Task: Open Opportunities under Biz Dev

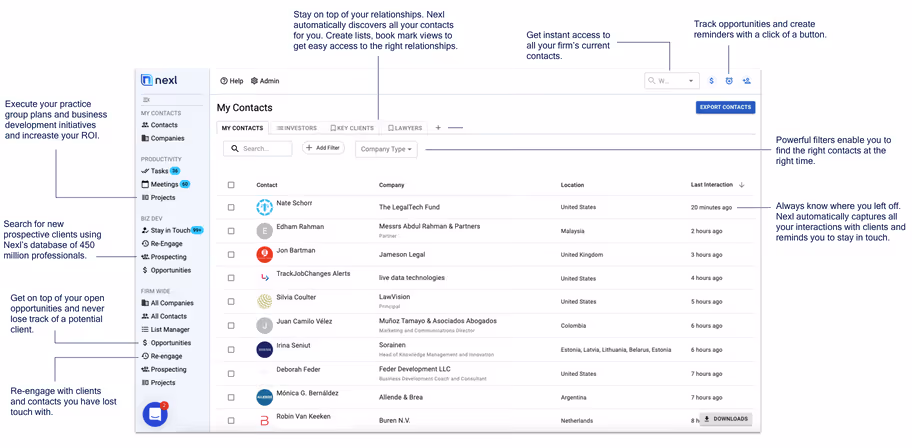Action: (166, 271)
